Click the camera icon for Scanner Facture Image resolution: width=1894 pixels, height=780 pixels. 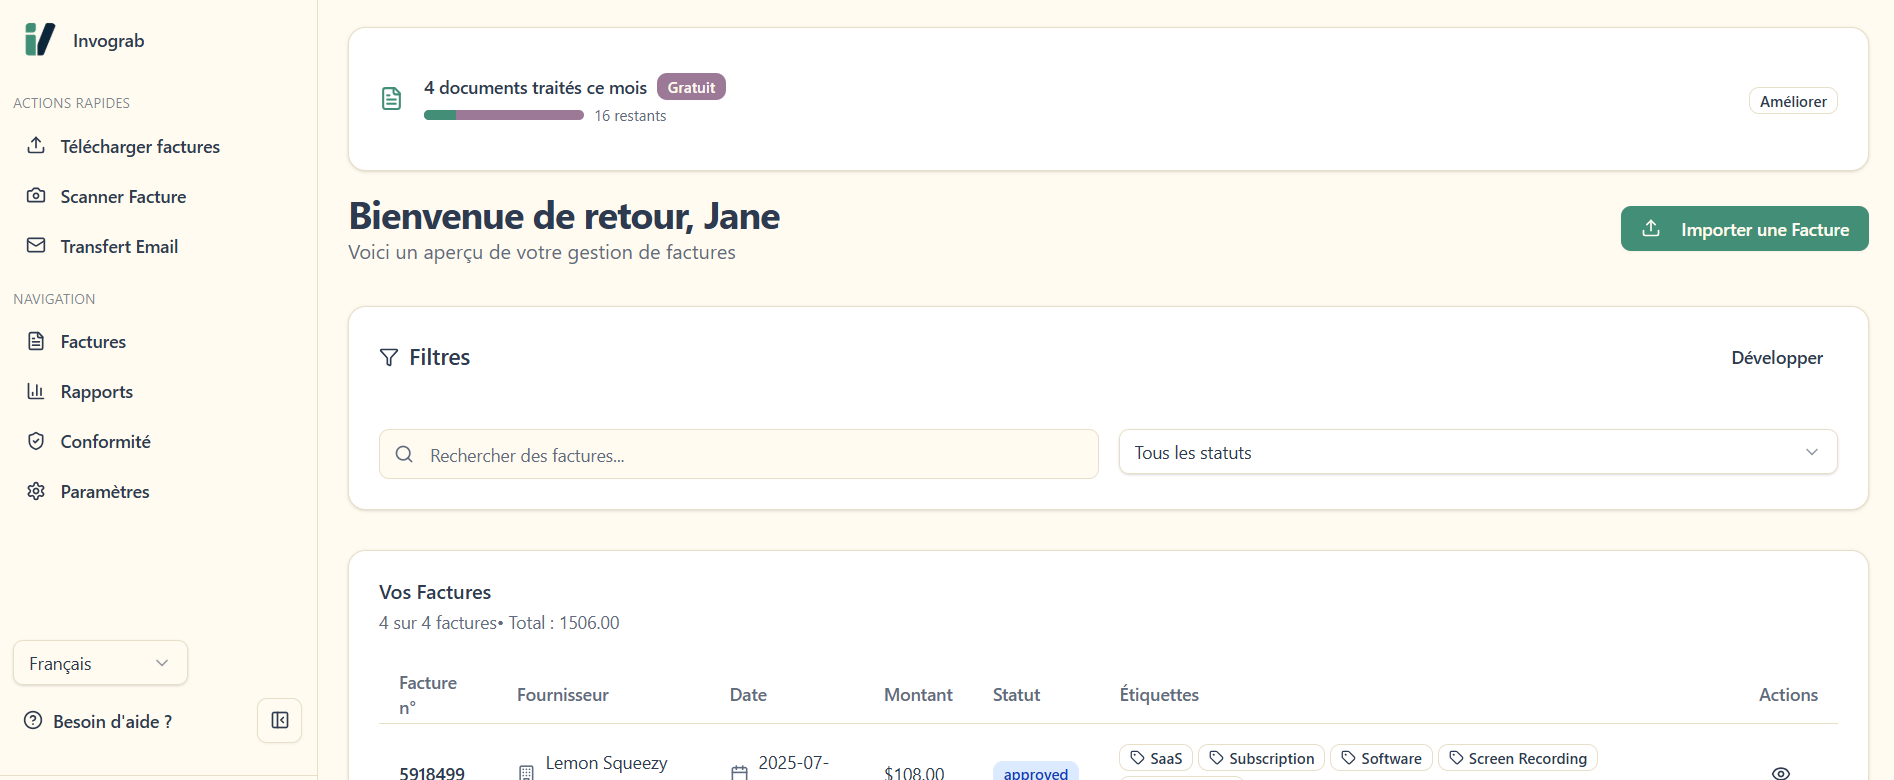[x=36, y=196]
